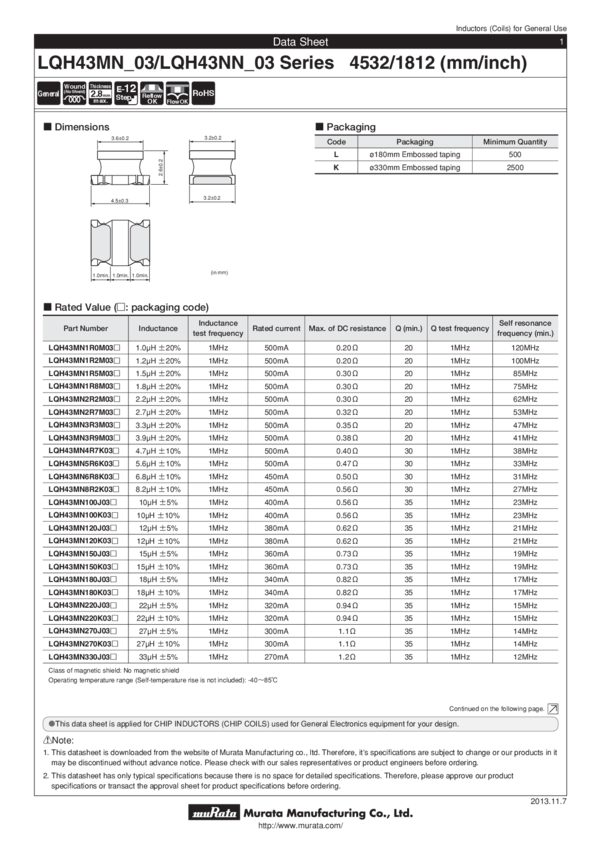Click the 1.2Ω DC resistance value

347,656
